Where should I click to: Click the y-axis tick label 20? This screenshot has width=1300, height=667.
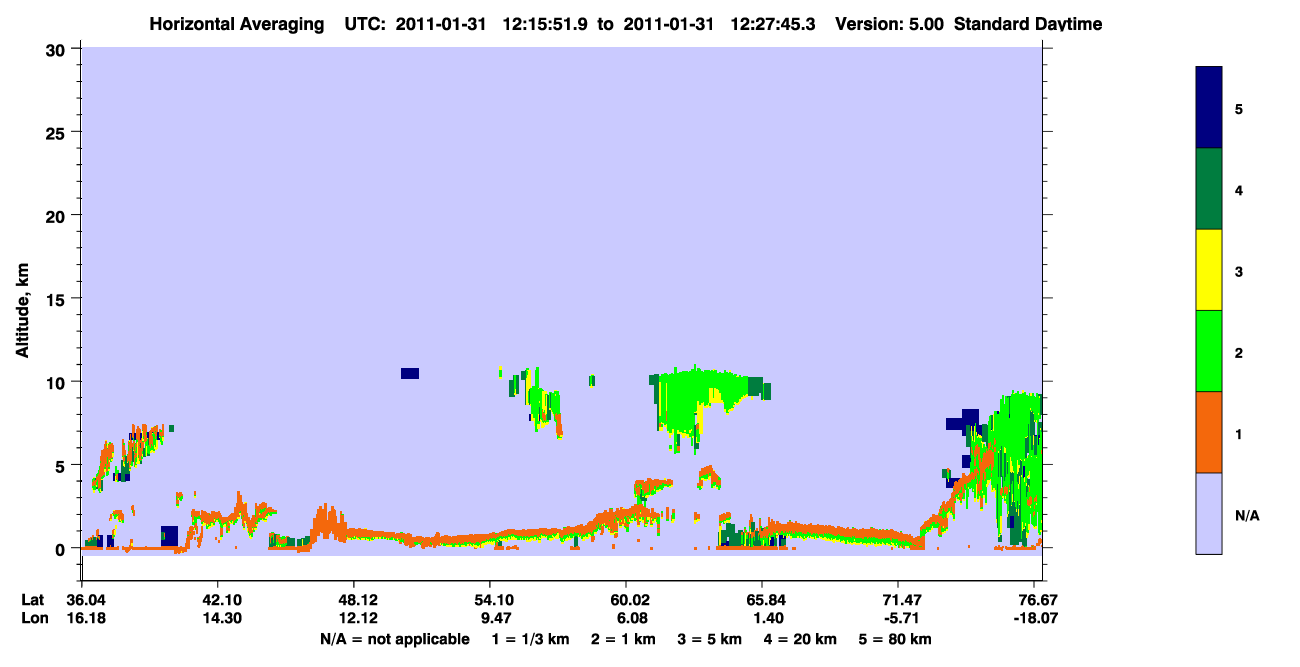pyautogui.click(x=58, y=215)
